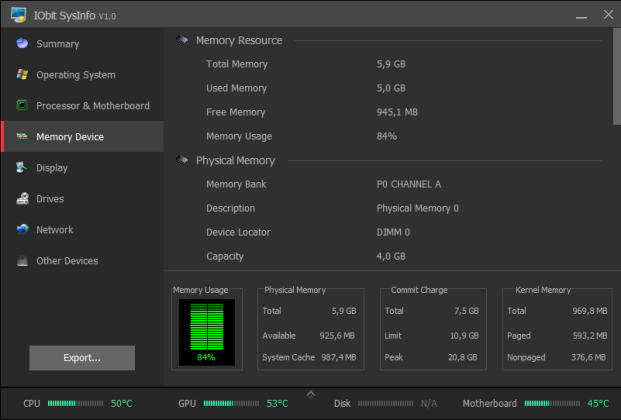Viewport: 621px width, 420px height.
Task: Close the IObit SysInfo window
Action: [608, 15]
